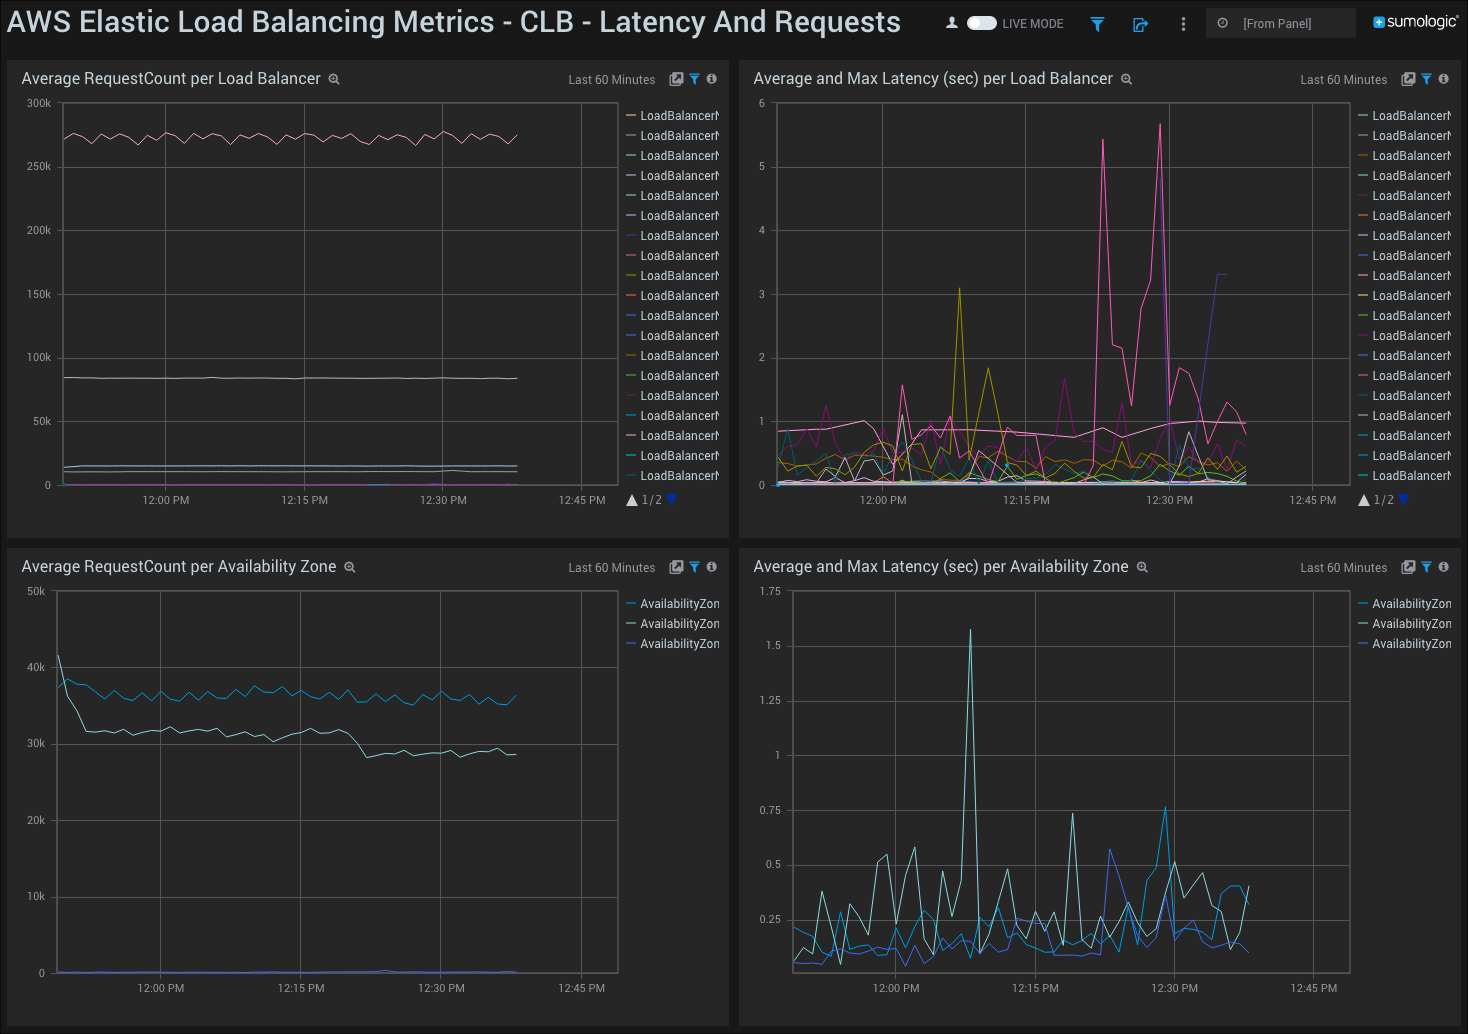Click the down arrow to view legend page 2
Image resolution: width=1468 pixels, height=1034 pixels.
pyautogui.click(x=671, y=500)
